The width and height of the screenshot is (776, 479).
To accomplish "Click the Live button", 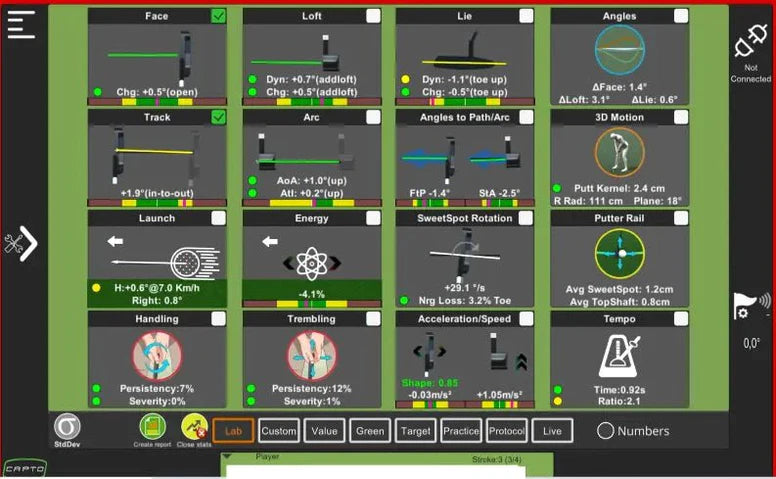I will coord(552,431).
